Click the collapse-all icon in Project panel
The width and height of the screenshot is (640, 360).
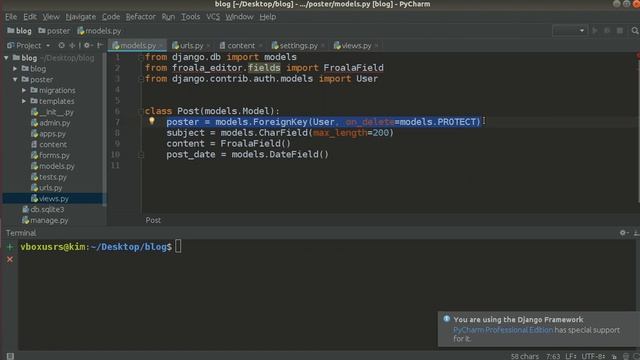pyautogui.click(x=73, y=45)
